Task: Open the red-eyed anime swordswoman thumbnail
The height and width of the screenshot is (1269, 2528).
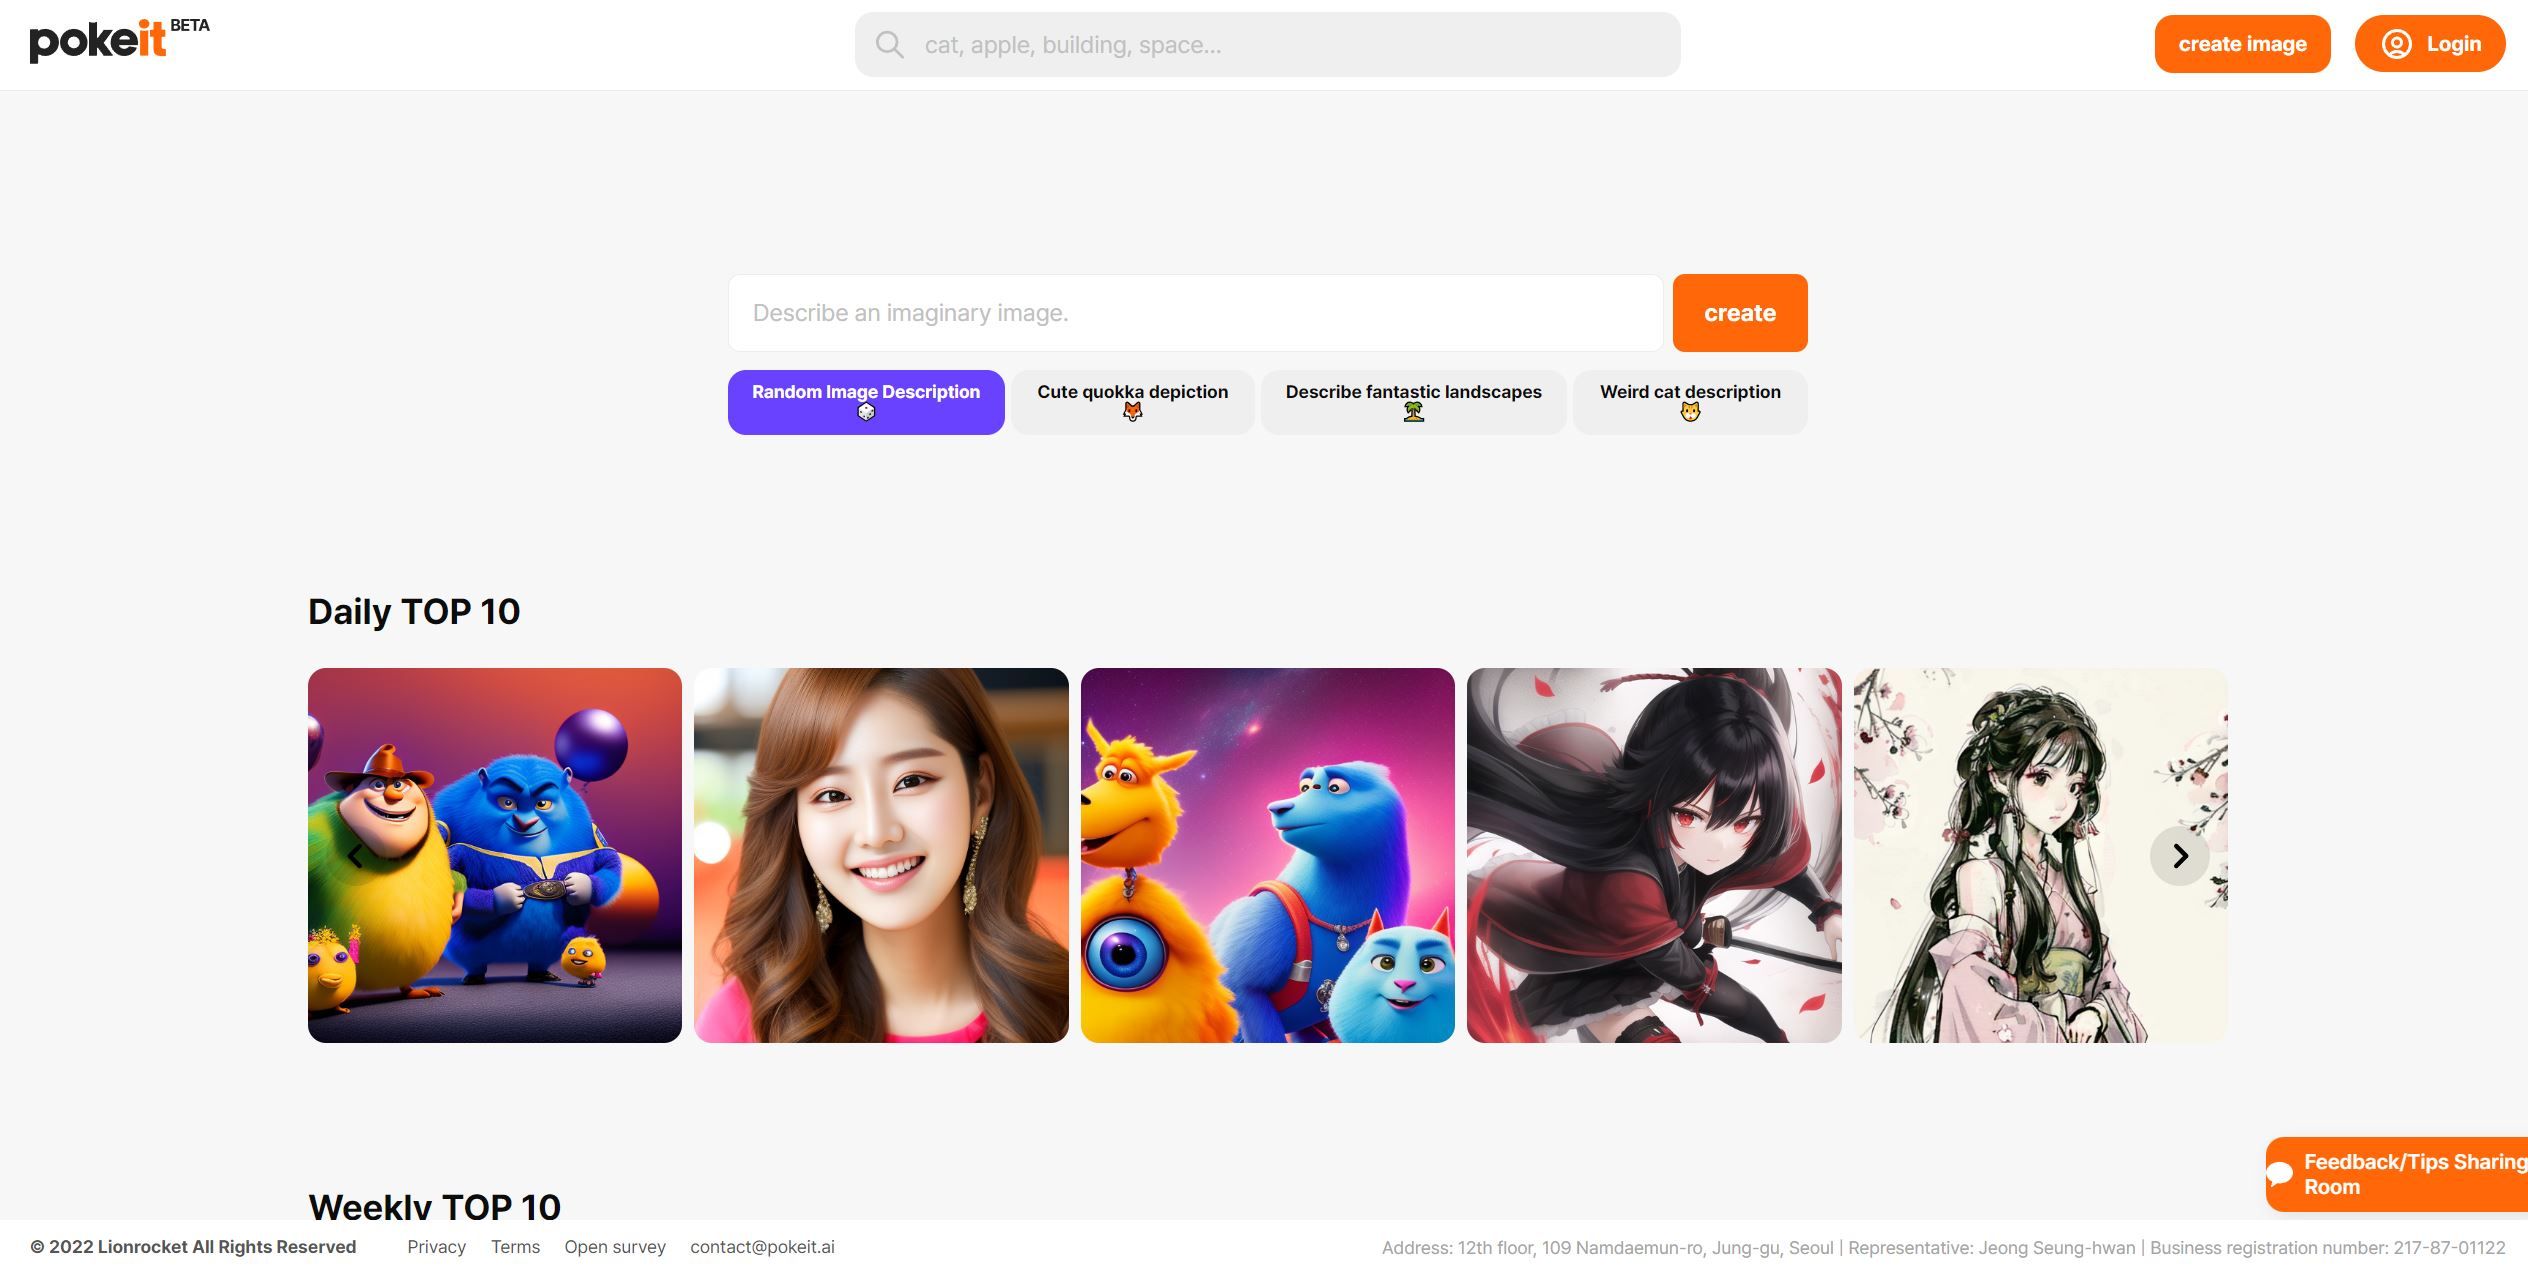Action: coord(1653,856)
